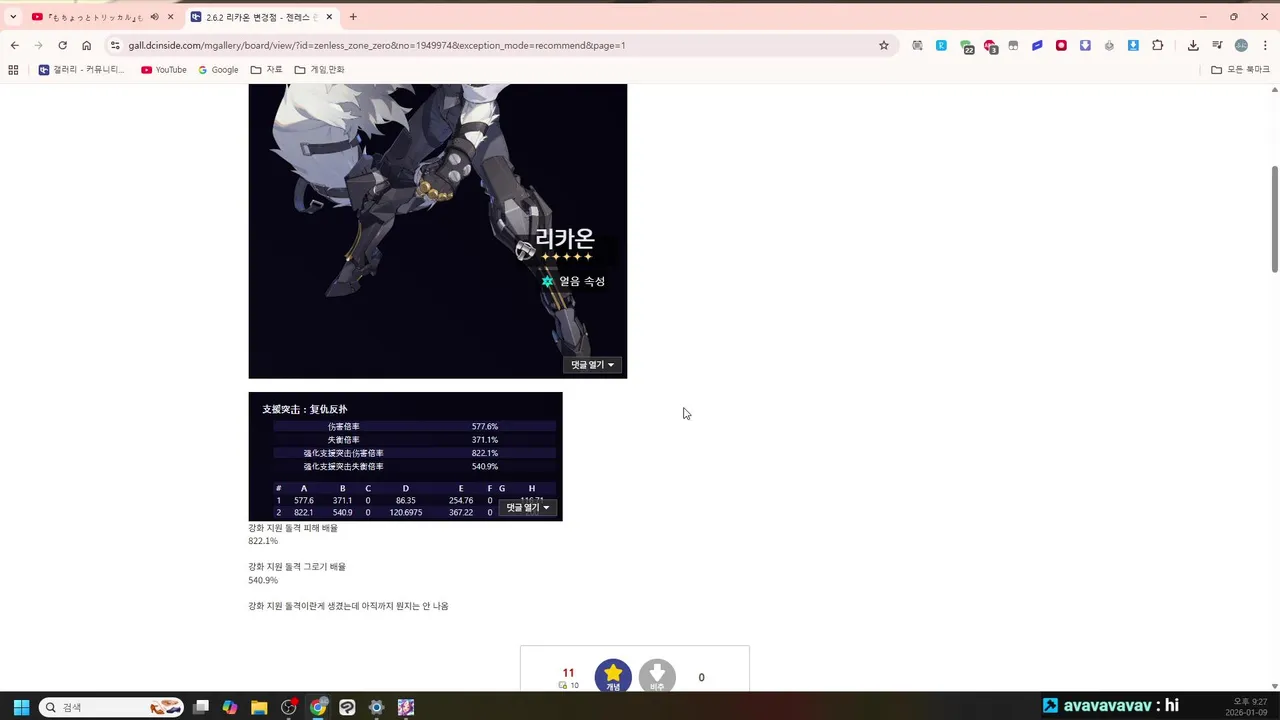
Task: Expand 댓글 열기 on the 리카온 character image
Action: (593, 365)
